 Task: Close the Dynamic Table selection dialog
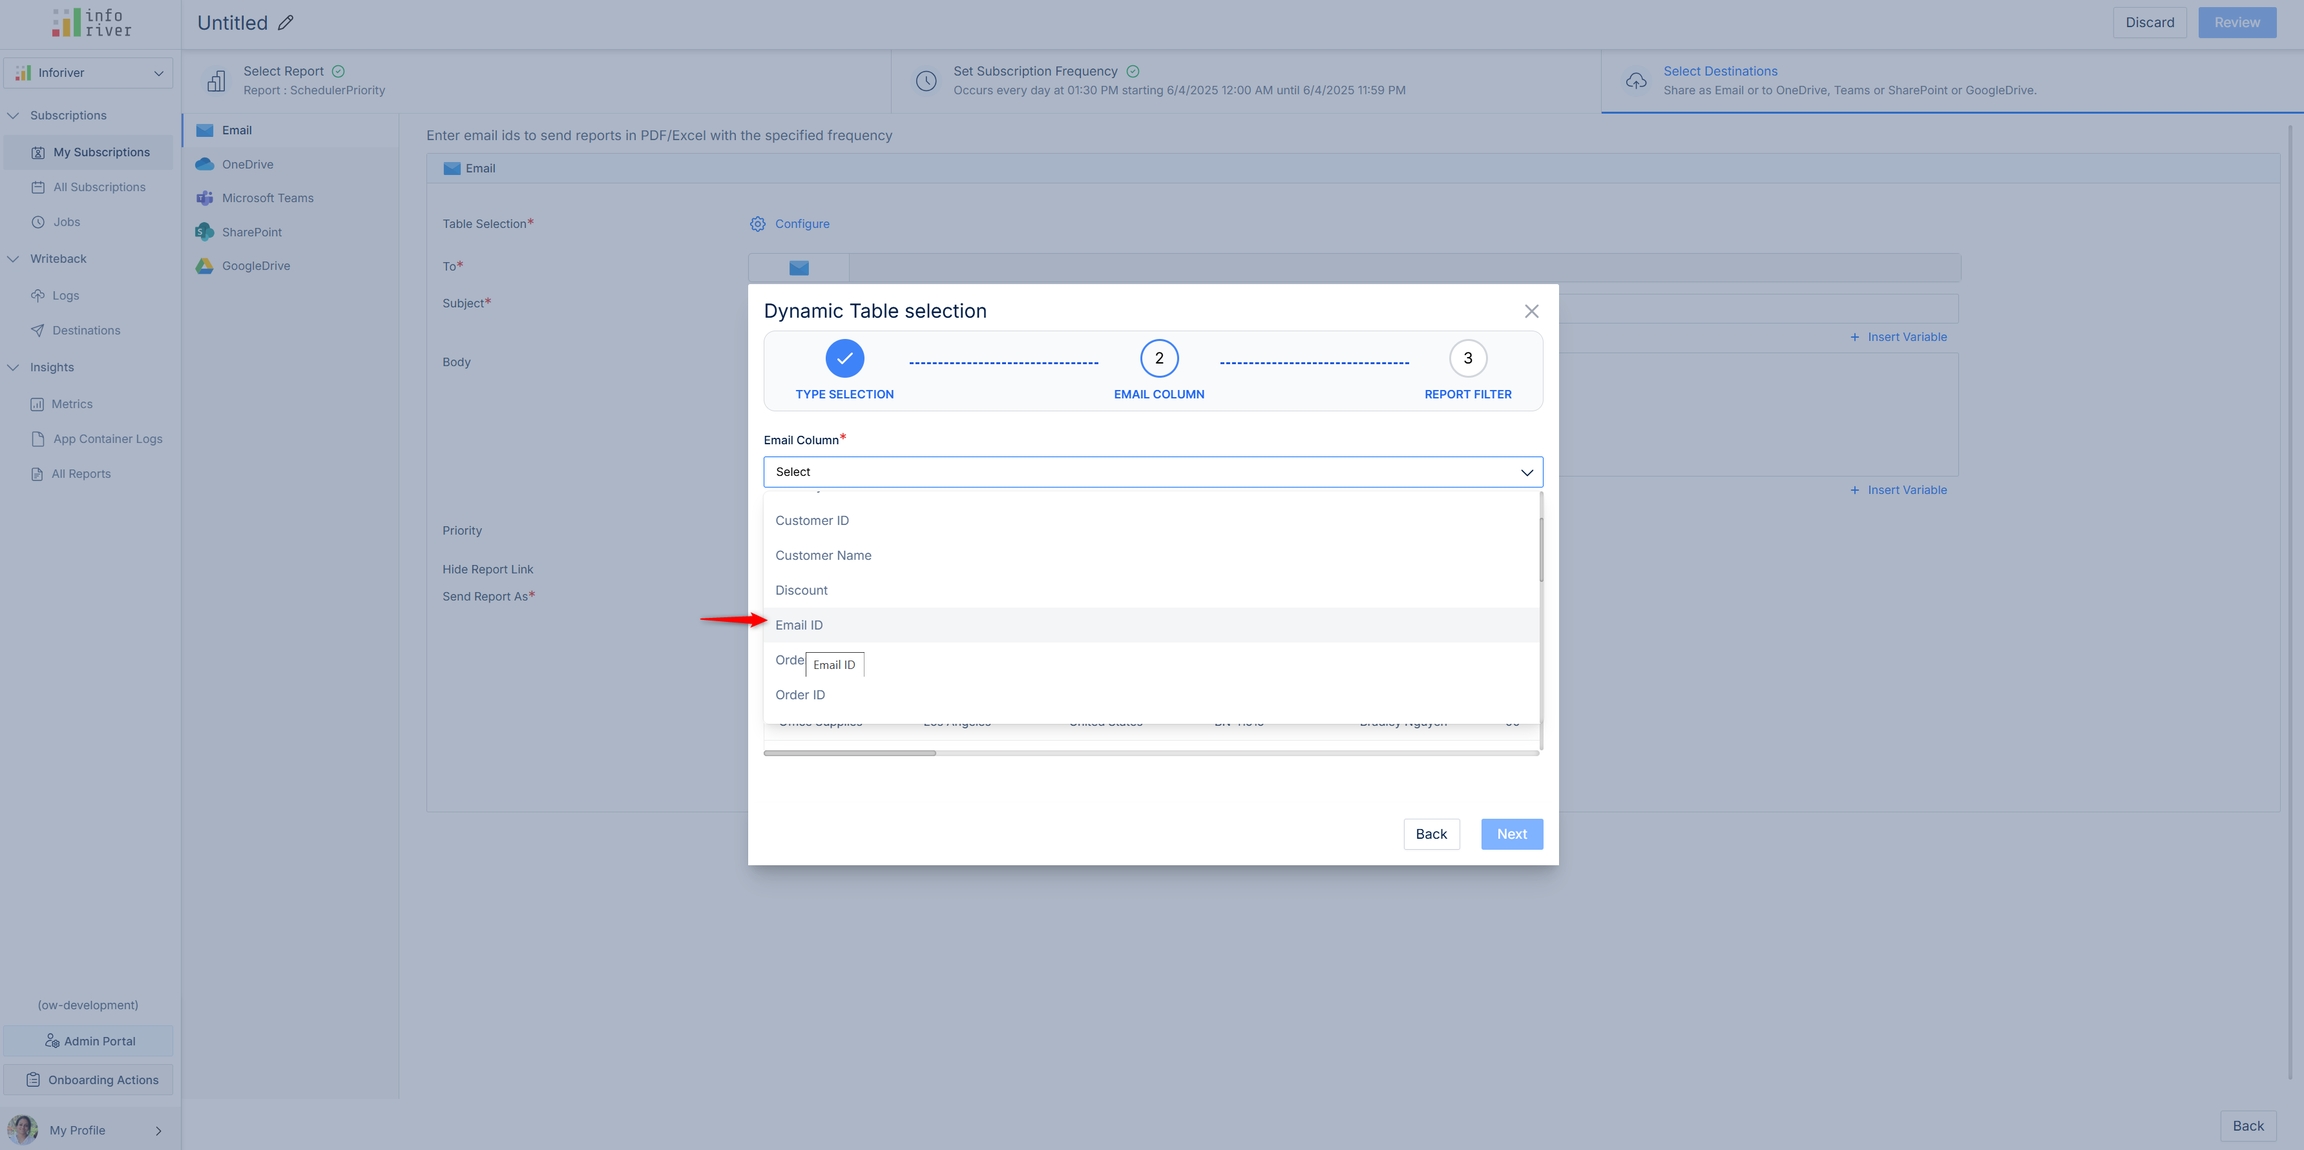(x=1531, y=312)
